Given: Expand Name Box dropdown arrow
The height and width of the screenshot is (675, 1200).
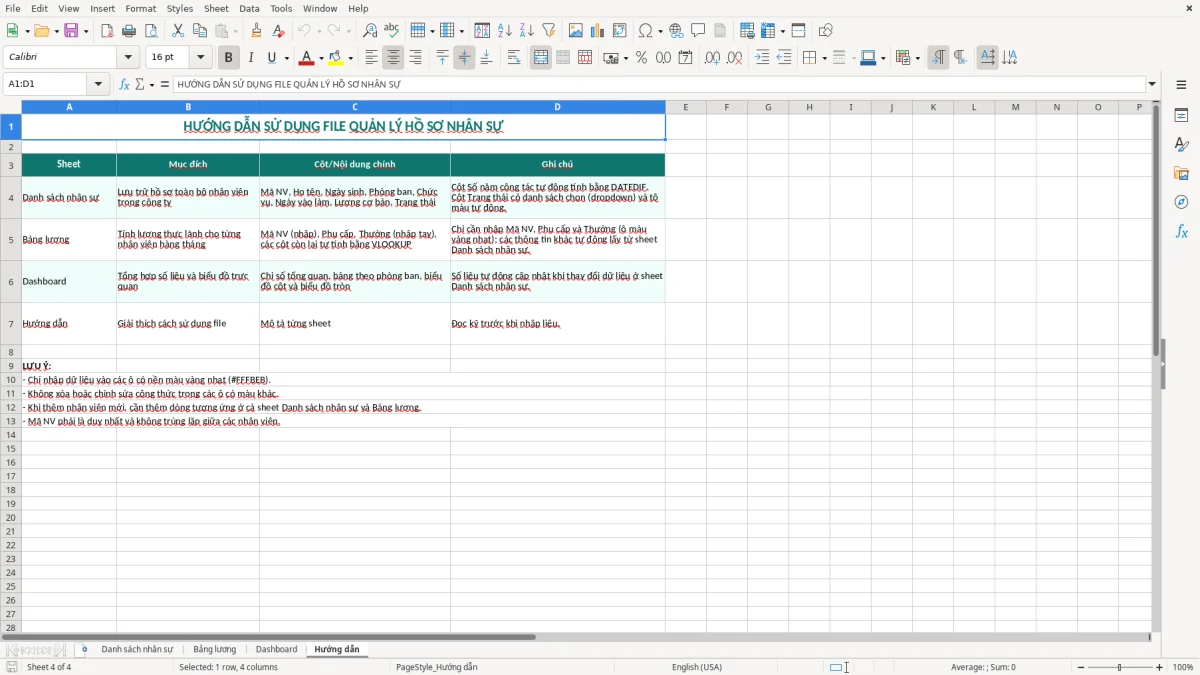Looking at the screenshot, I should pos(99,84).
